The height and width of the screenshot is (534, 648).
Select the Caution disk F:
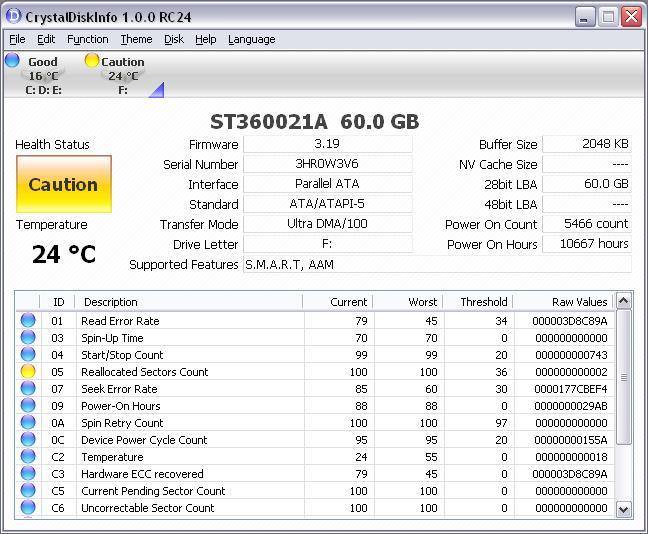tap(123, 75)
